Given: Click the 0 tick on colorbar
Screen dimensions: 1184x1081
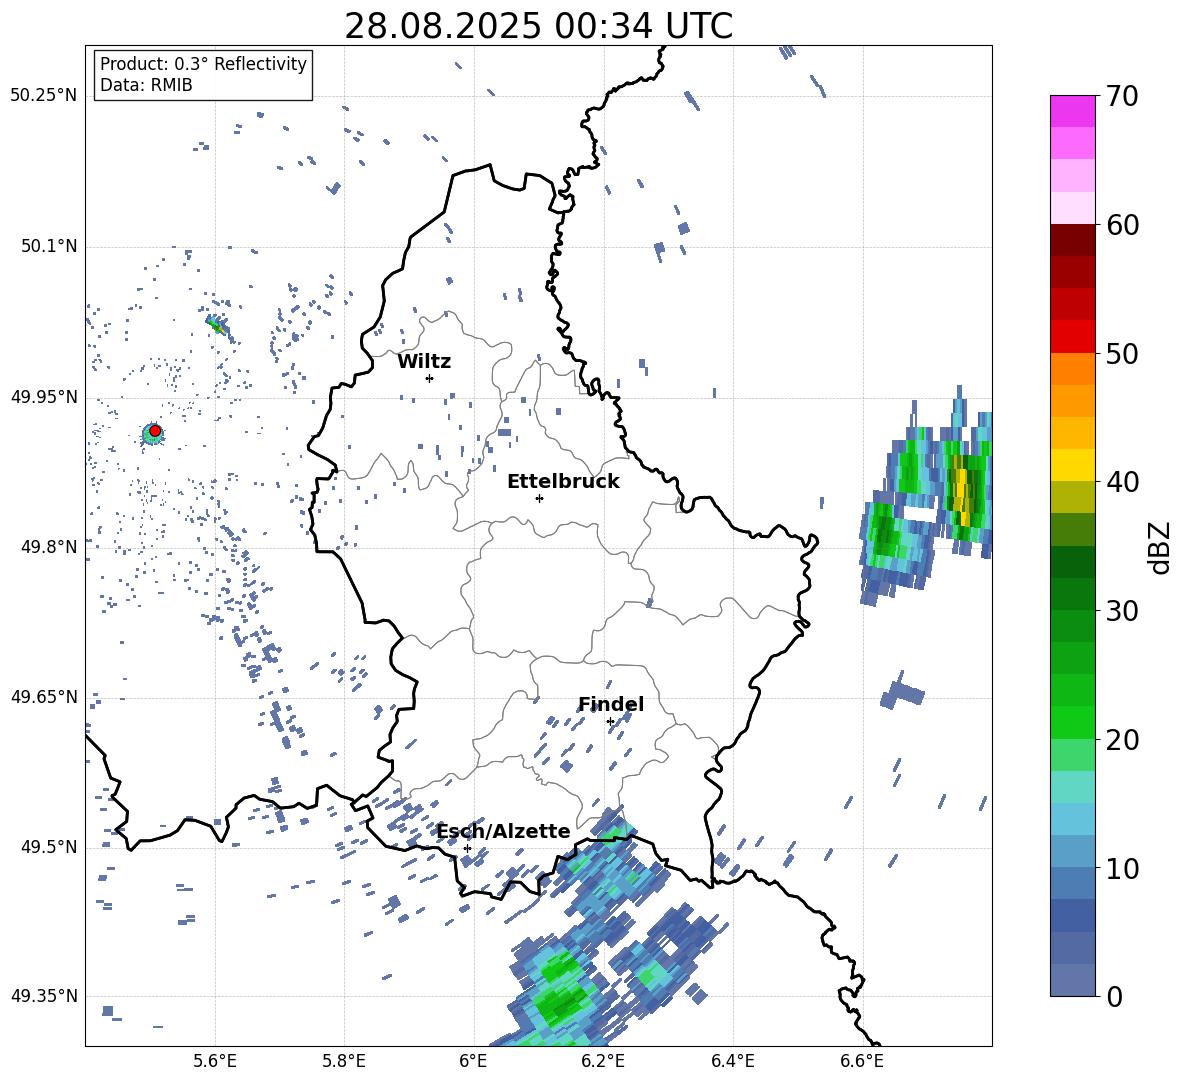Looking at the screenshot, I should (x=1114, y=996).
